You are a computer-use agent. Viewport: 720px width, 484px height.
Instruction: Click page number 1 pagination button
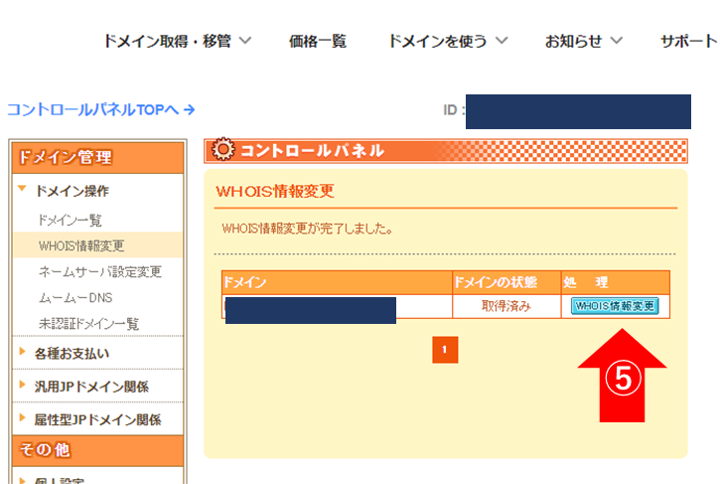point(445,349)
